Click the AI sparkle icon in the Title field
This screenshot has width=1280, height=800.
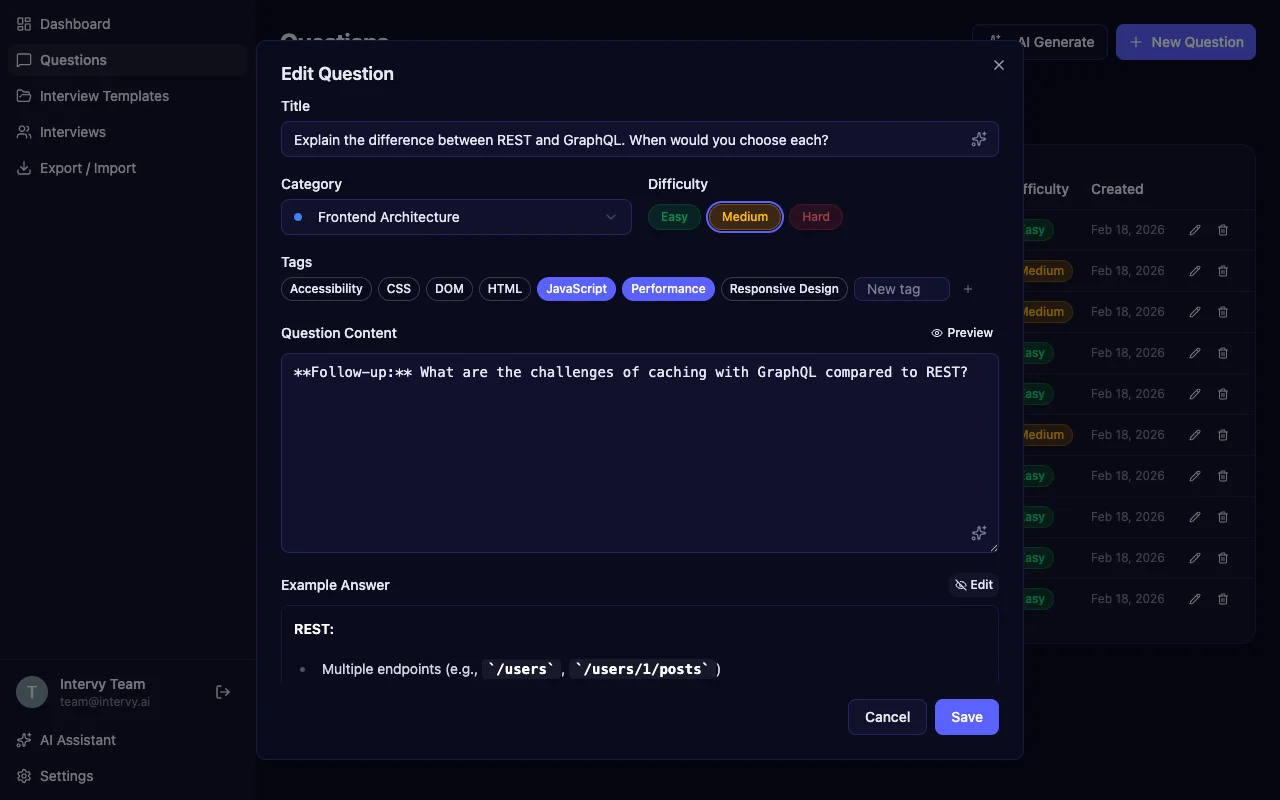[x=978, y=139]
